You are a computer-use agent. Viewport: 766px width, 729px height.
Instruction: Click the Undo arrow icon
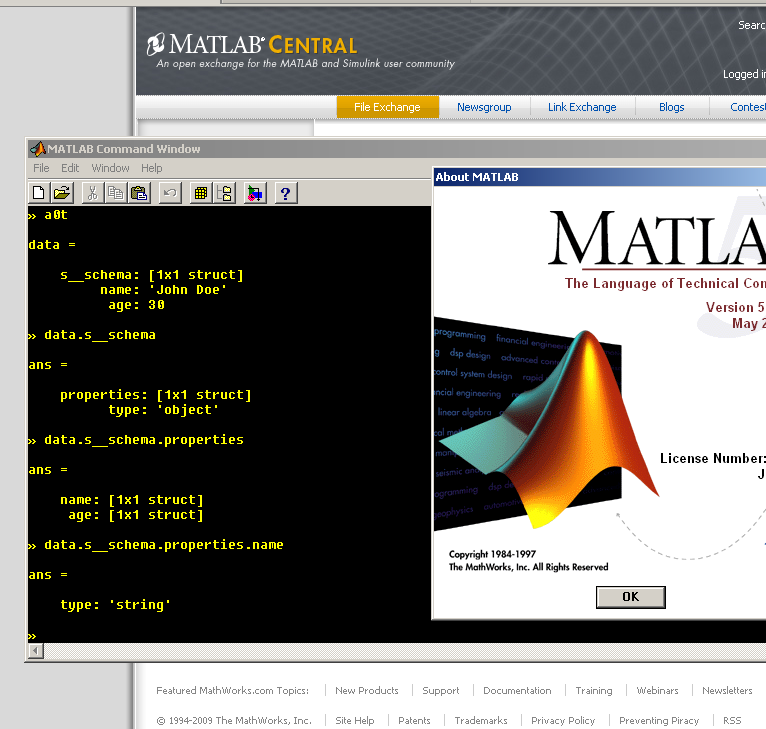pos(170,193)
